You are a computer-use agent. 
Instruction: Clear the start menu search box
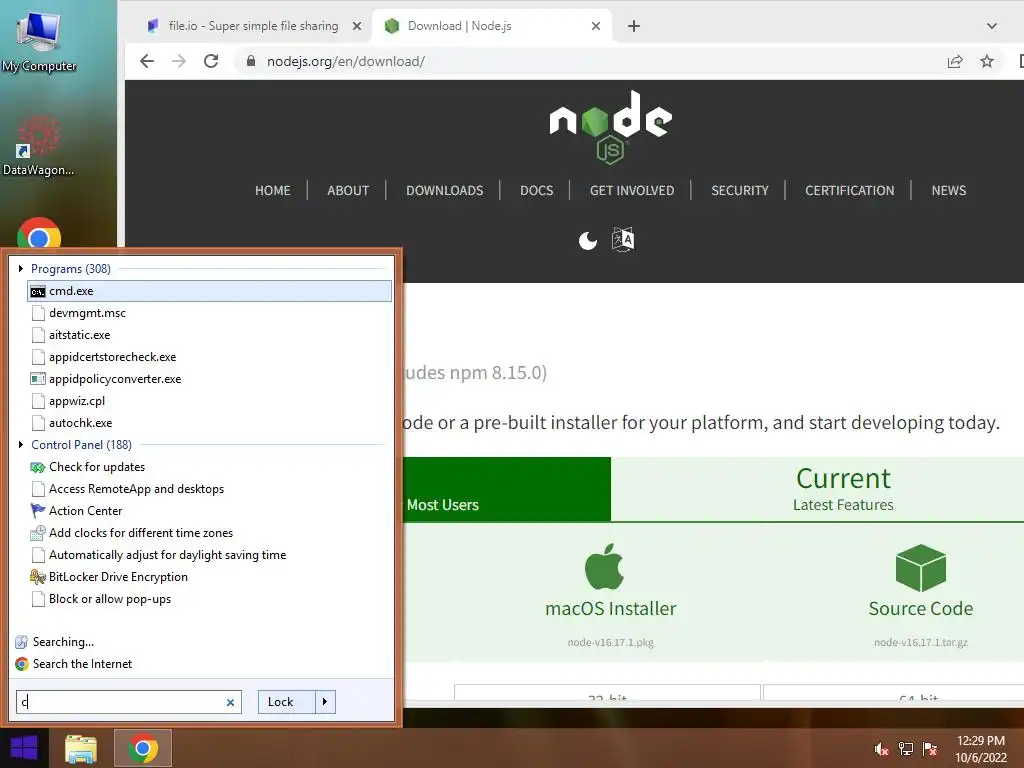(x=231, y=702)
